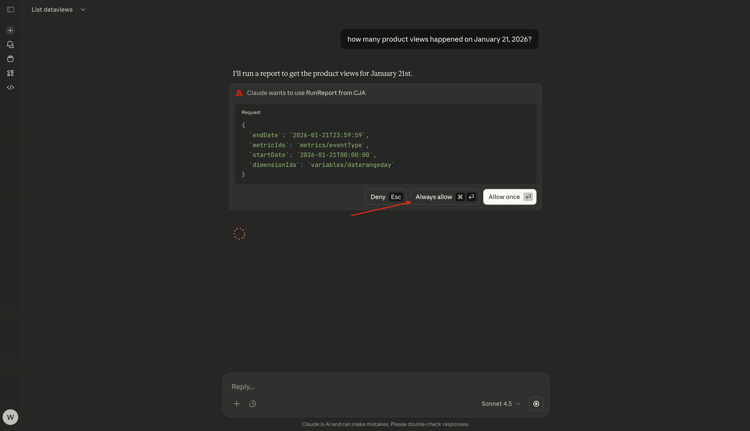
Task: Open the Code icon in sidebar
Action: 11,88
